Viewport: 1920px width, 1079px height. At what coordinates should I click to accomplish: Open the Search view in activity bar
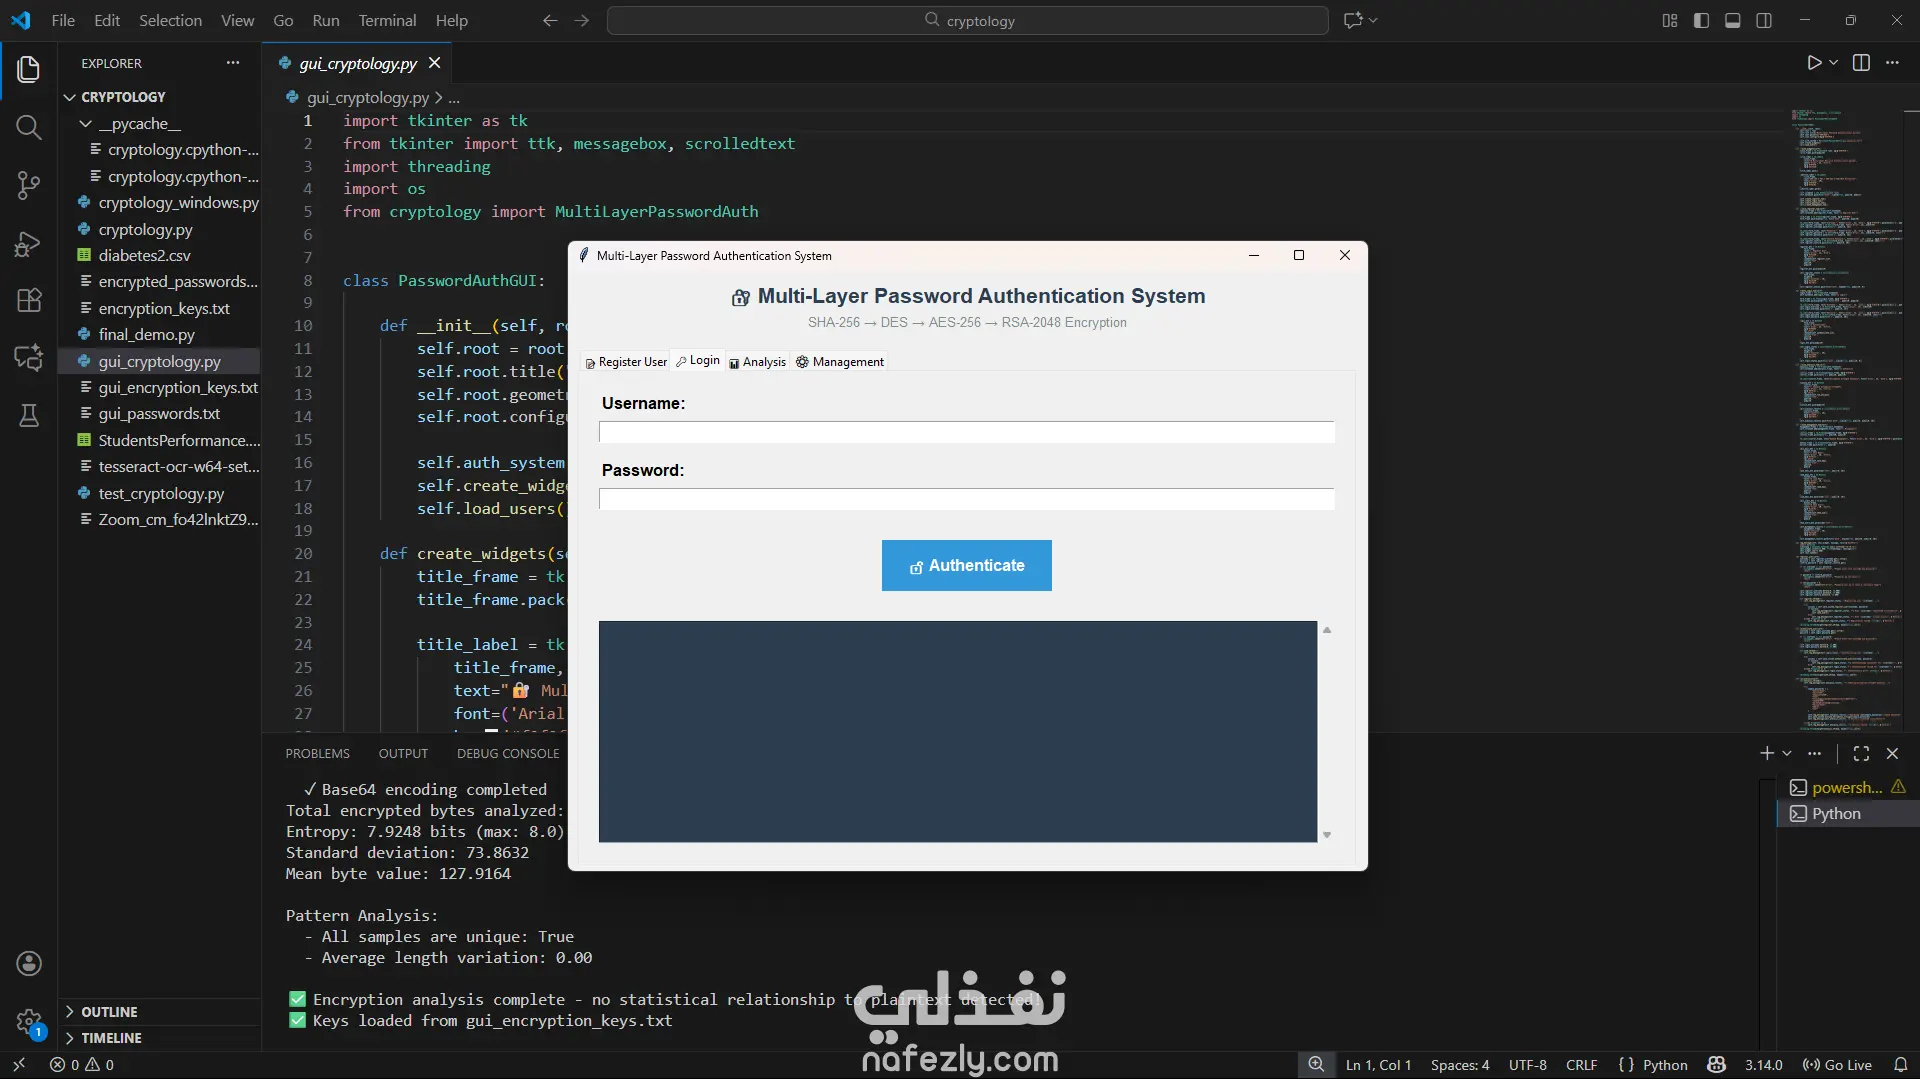tap(28, 127)
